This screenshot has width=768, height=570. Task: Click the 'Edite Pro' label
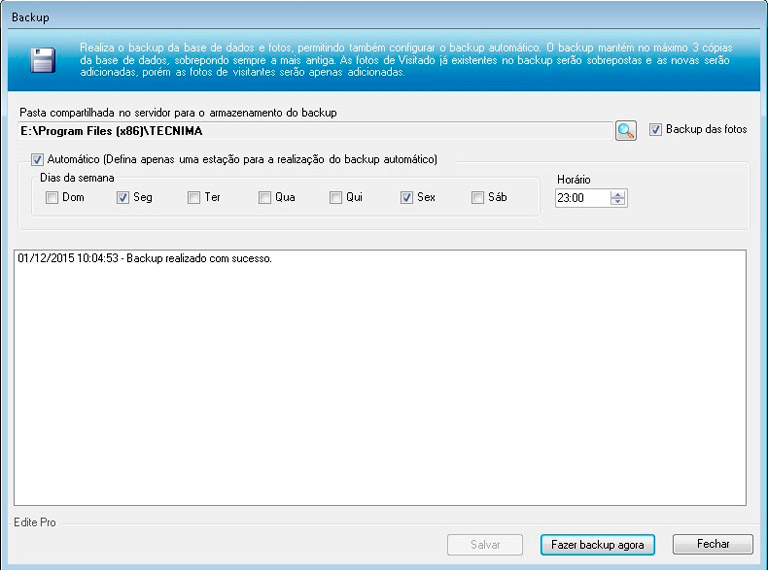tap(35, 522)
